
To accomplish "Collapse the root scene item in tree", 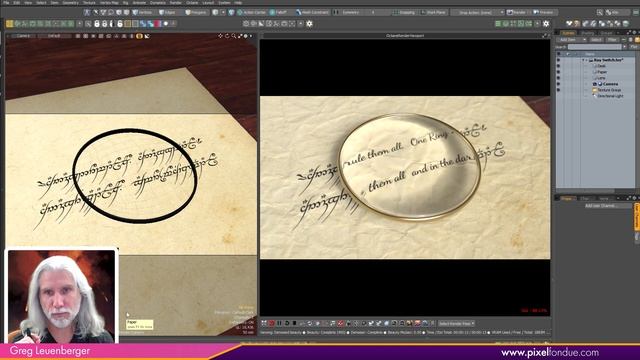I will [584, 60].
